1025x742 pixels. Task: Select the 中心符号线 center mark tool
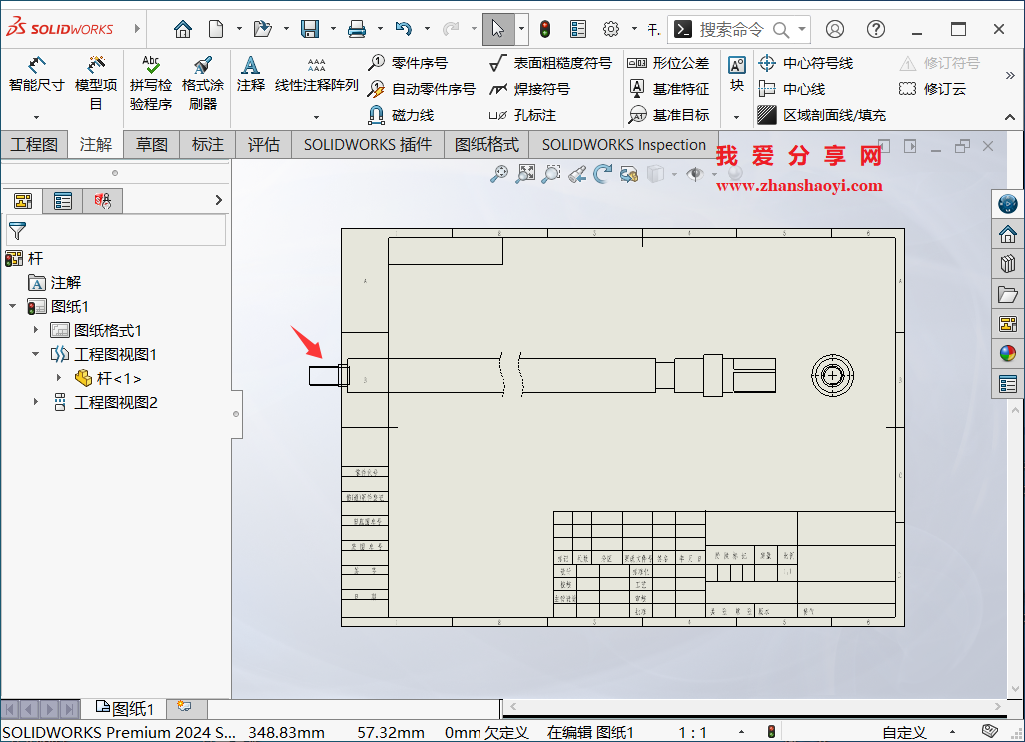[x=808, y=62]
